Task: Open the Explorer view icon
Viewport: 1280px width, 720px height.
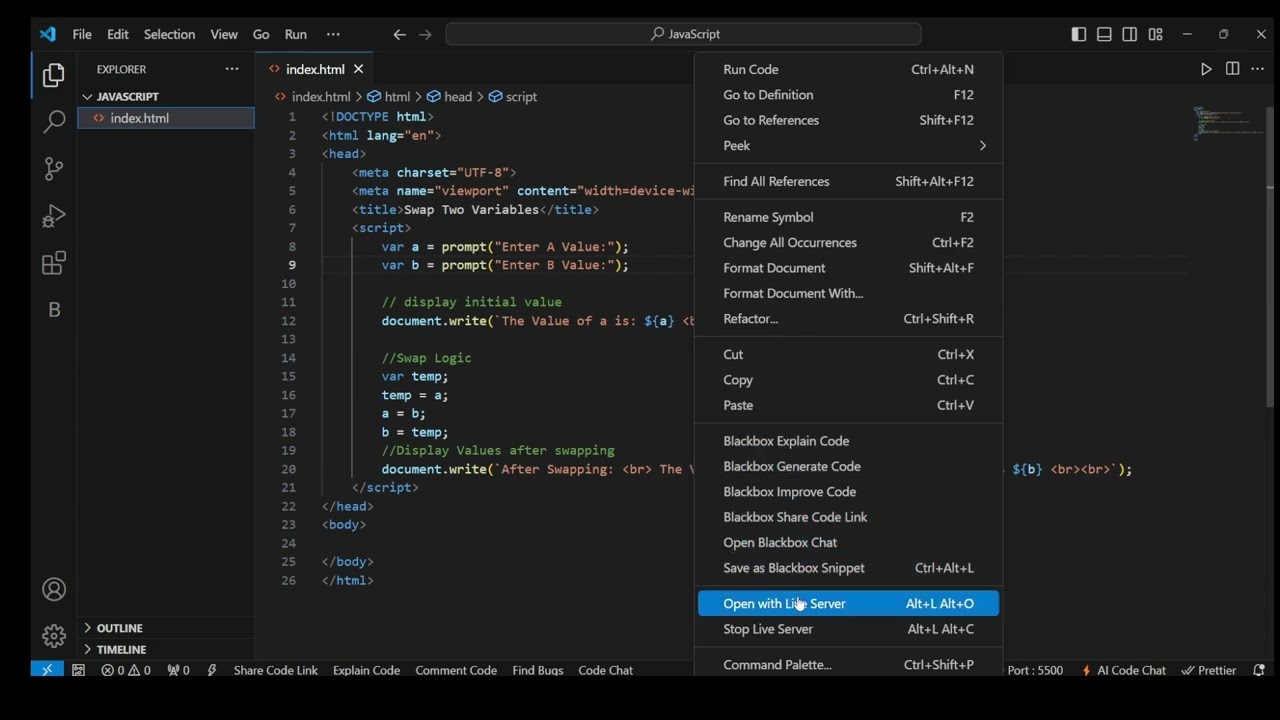Action: [x=54, y=75]
